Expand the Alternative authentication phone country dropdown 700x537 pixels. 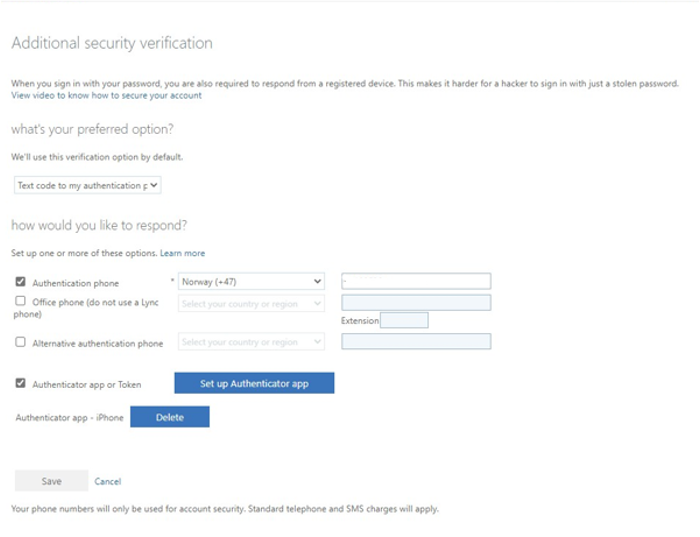[252, 342]
